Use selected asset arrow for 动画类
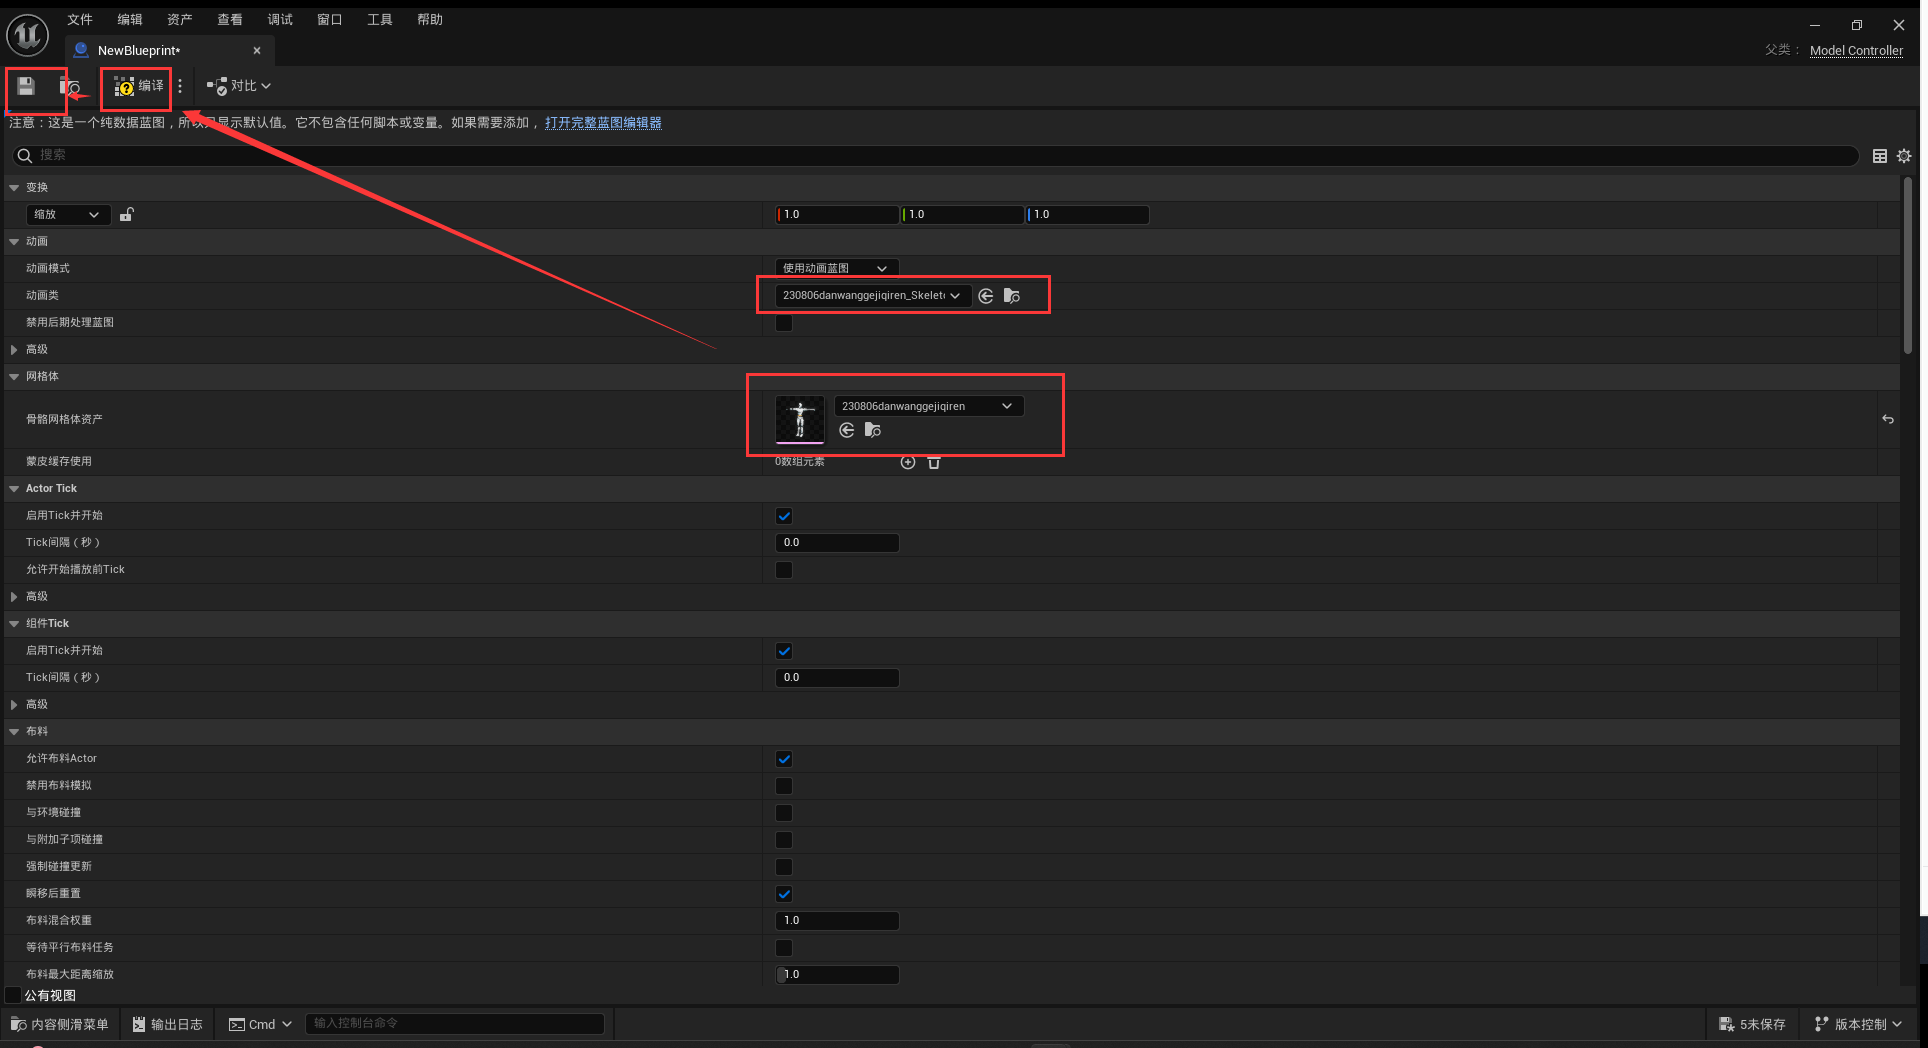 coord(986,296)
